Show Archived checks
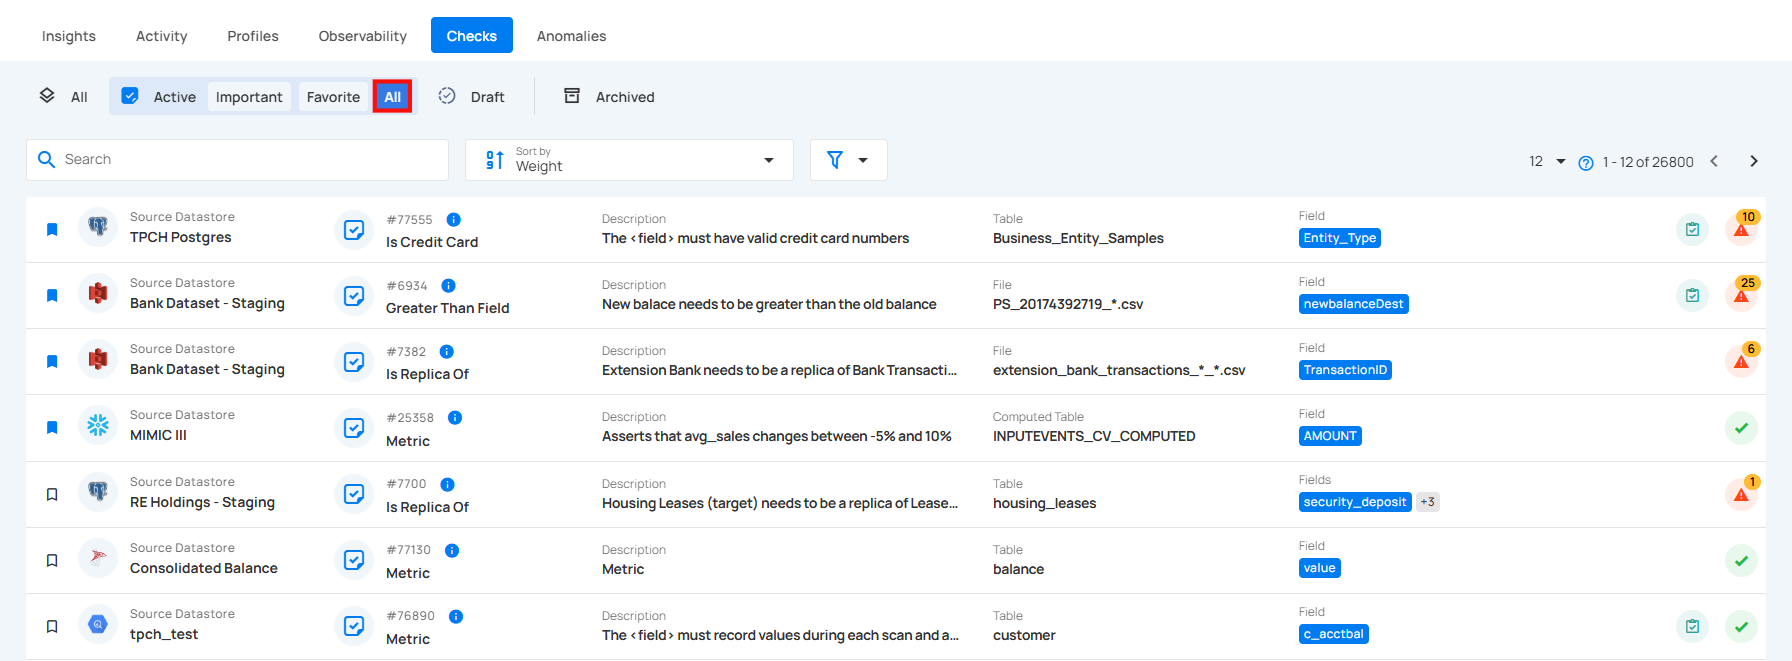Screen dimensions: 1792x661 point(609,96)
